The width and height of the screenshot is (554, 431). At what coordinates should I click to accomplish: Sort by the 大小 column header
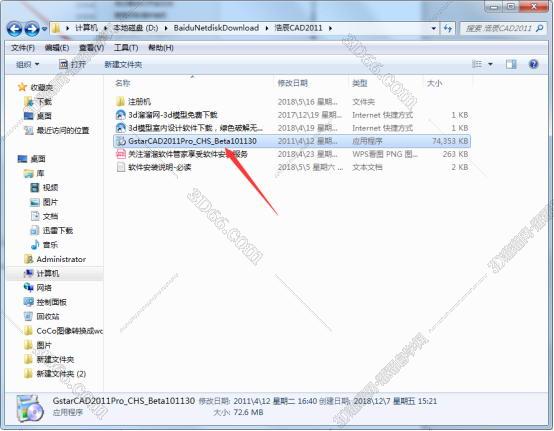click(435, 83)
